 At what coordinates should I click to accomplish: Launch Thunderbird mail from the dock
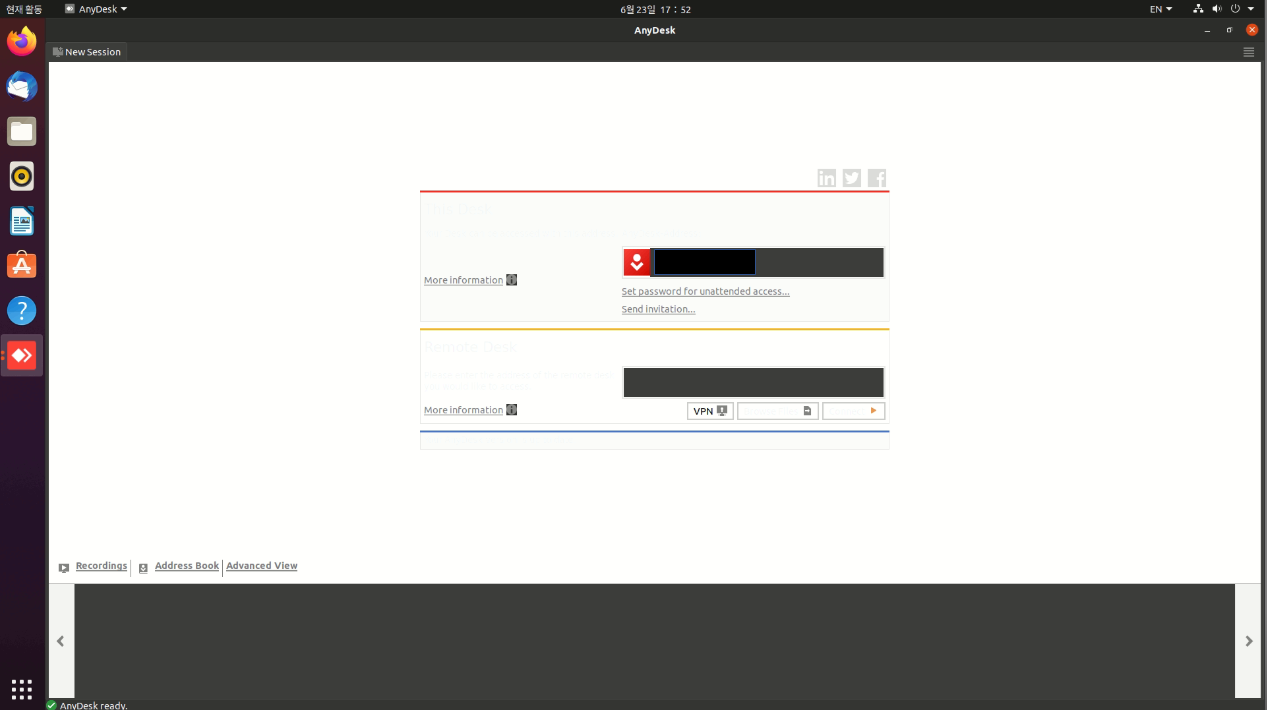pos(22,87)
